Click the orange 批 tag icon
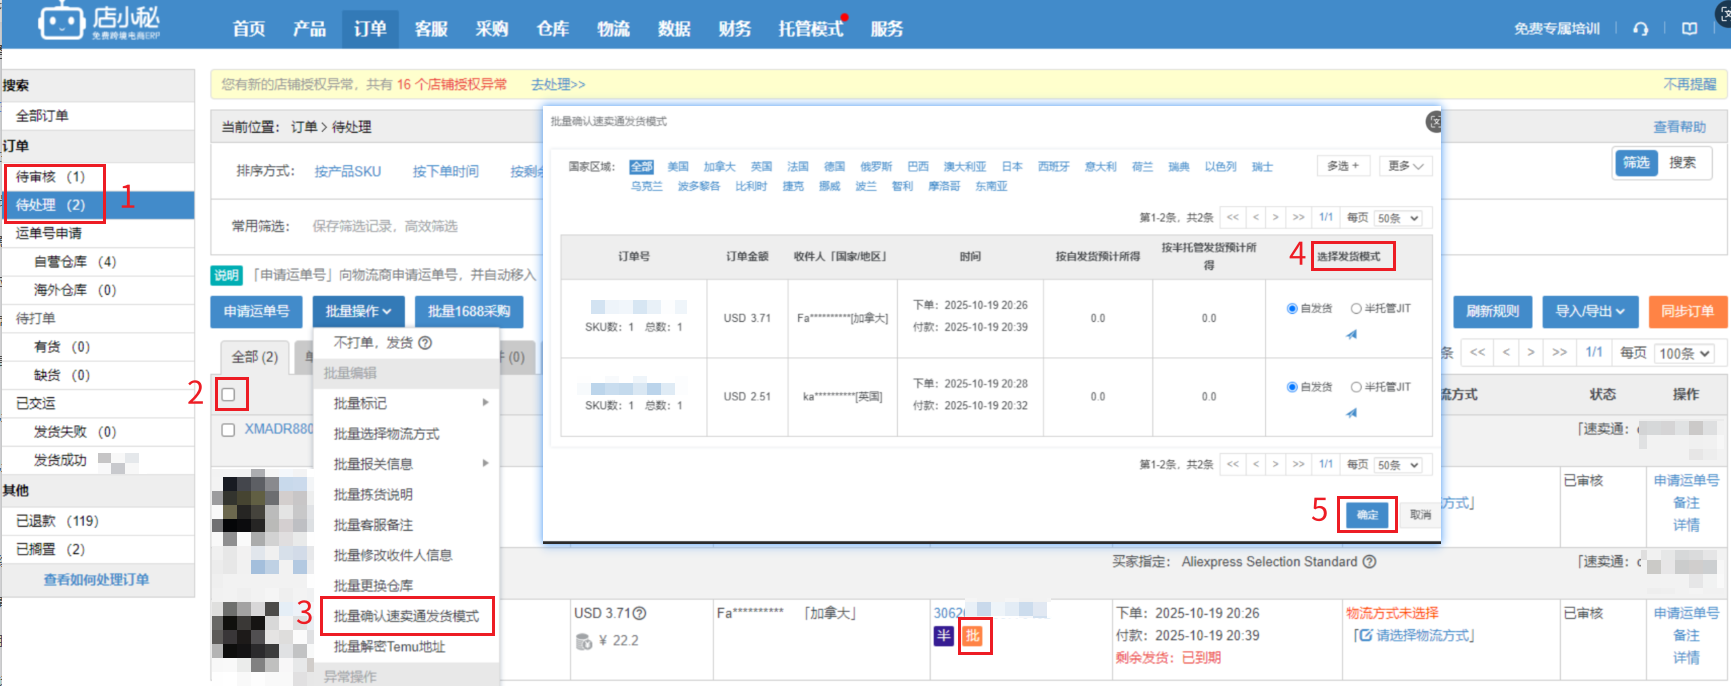 tap(972, 636)
